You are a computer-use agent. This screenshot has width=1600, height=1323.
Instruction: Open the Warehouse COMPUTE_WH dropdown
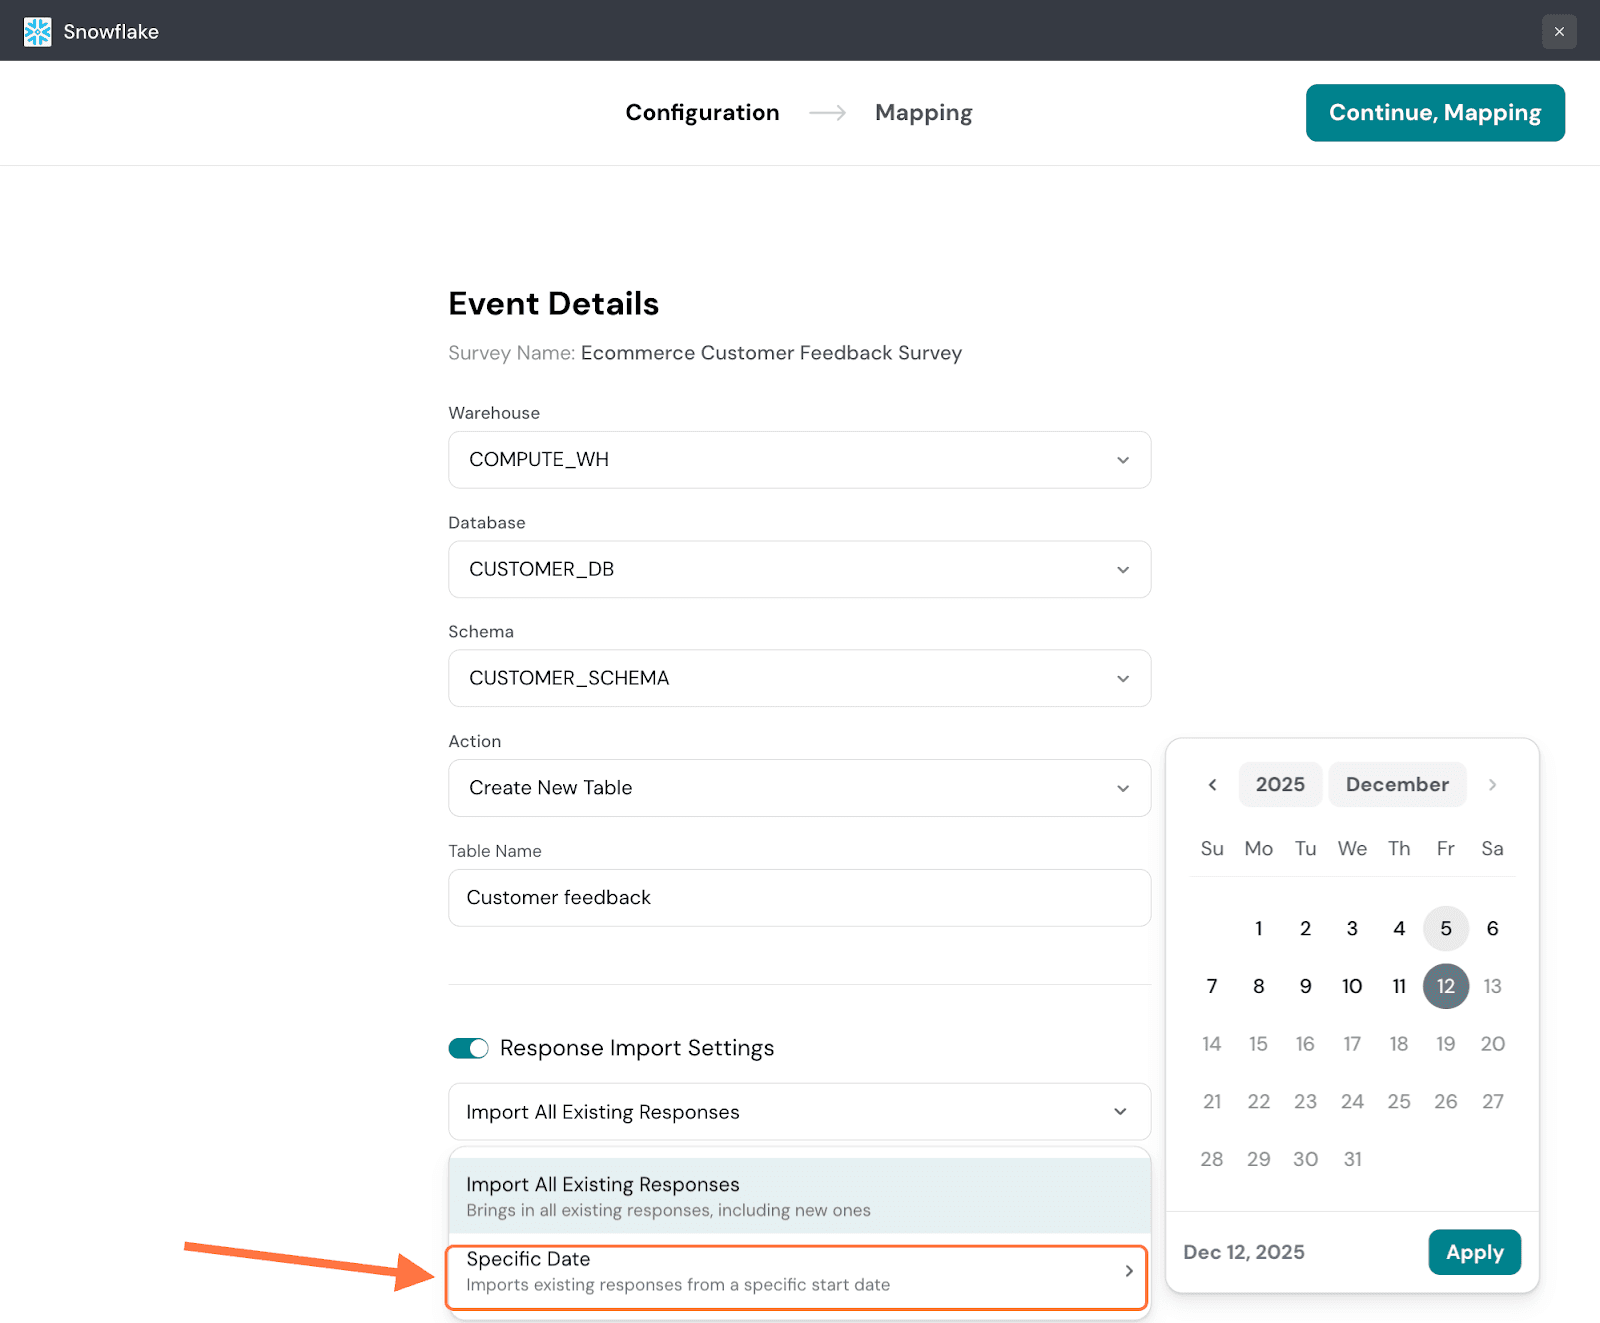click(799, 460)
